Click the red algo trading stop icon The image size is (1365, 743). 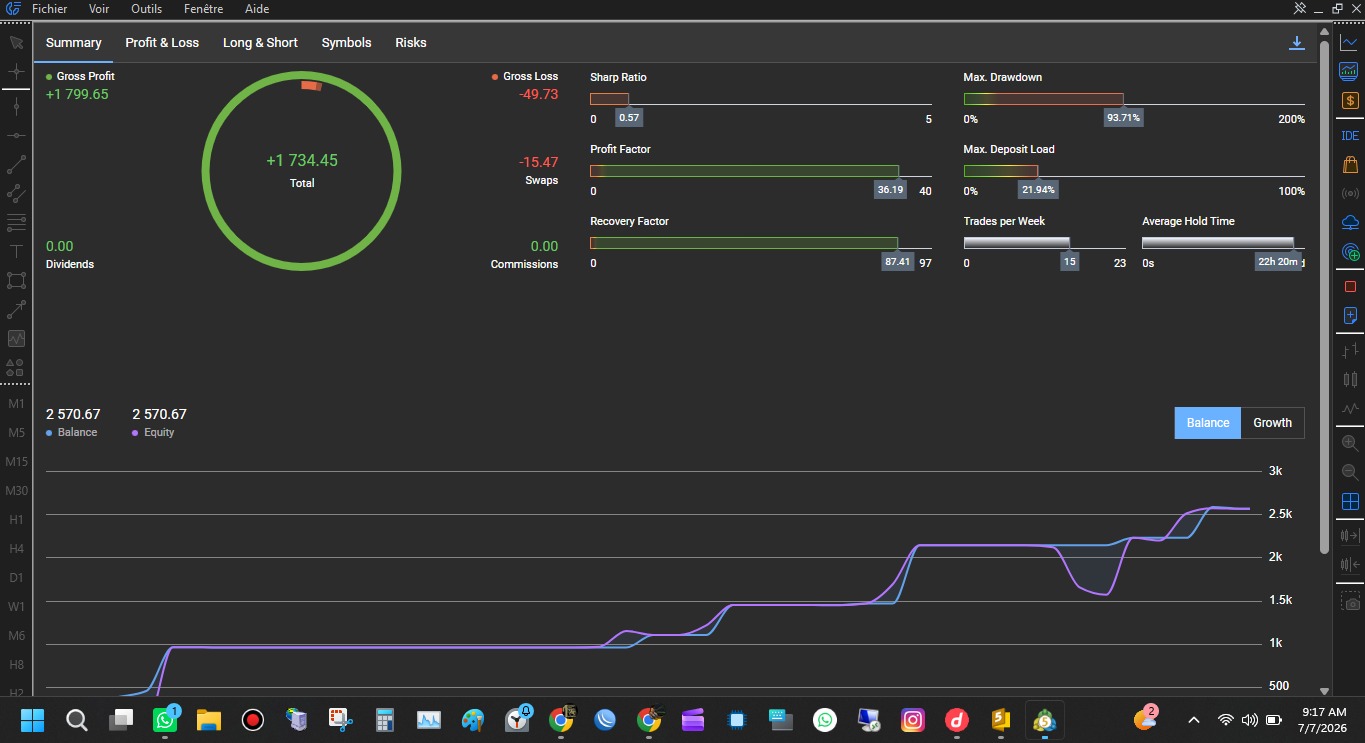1350,286
